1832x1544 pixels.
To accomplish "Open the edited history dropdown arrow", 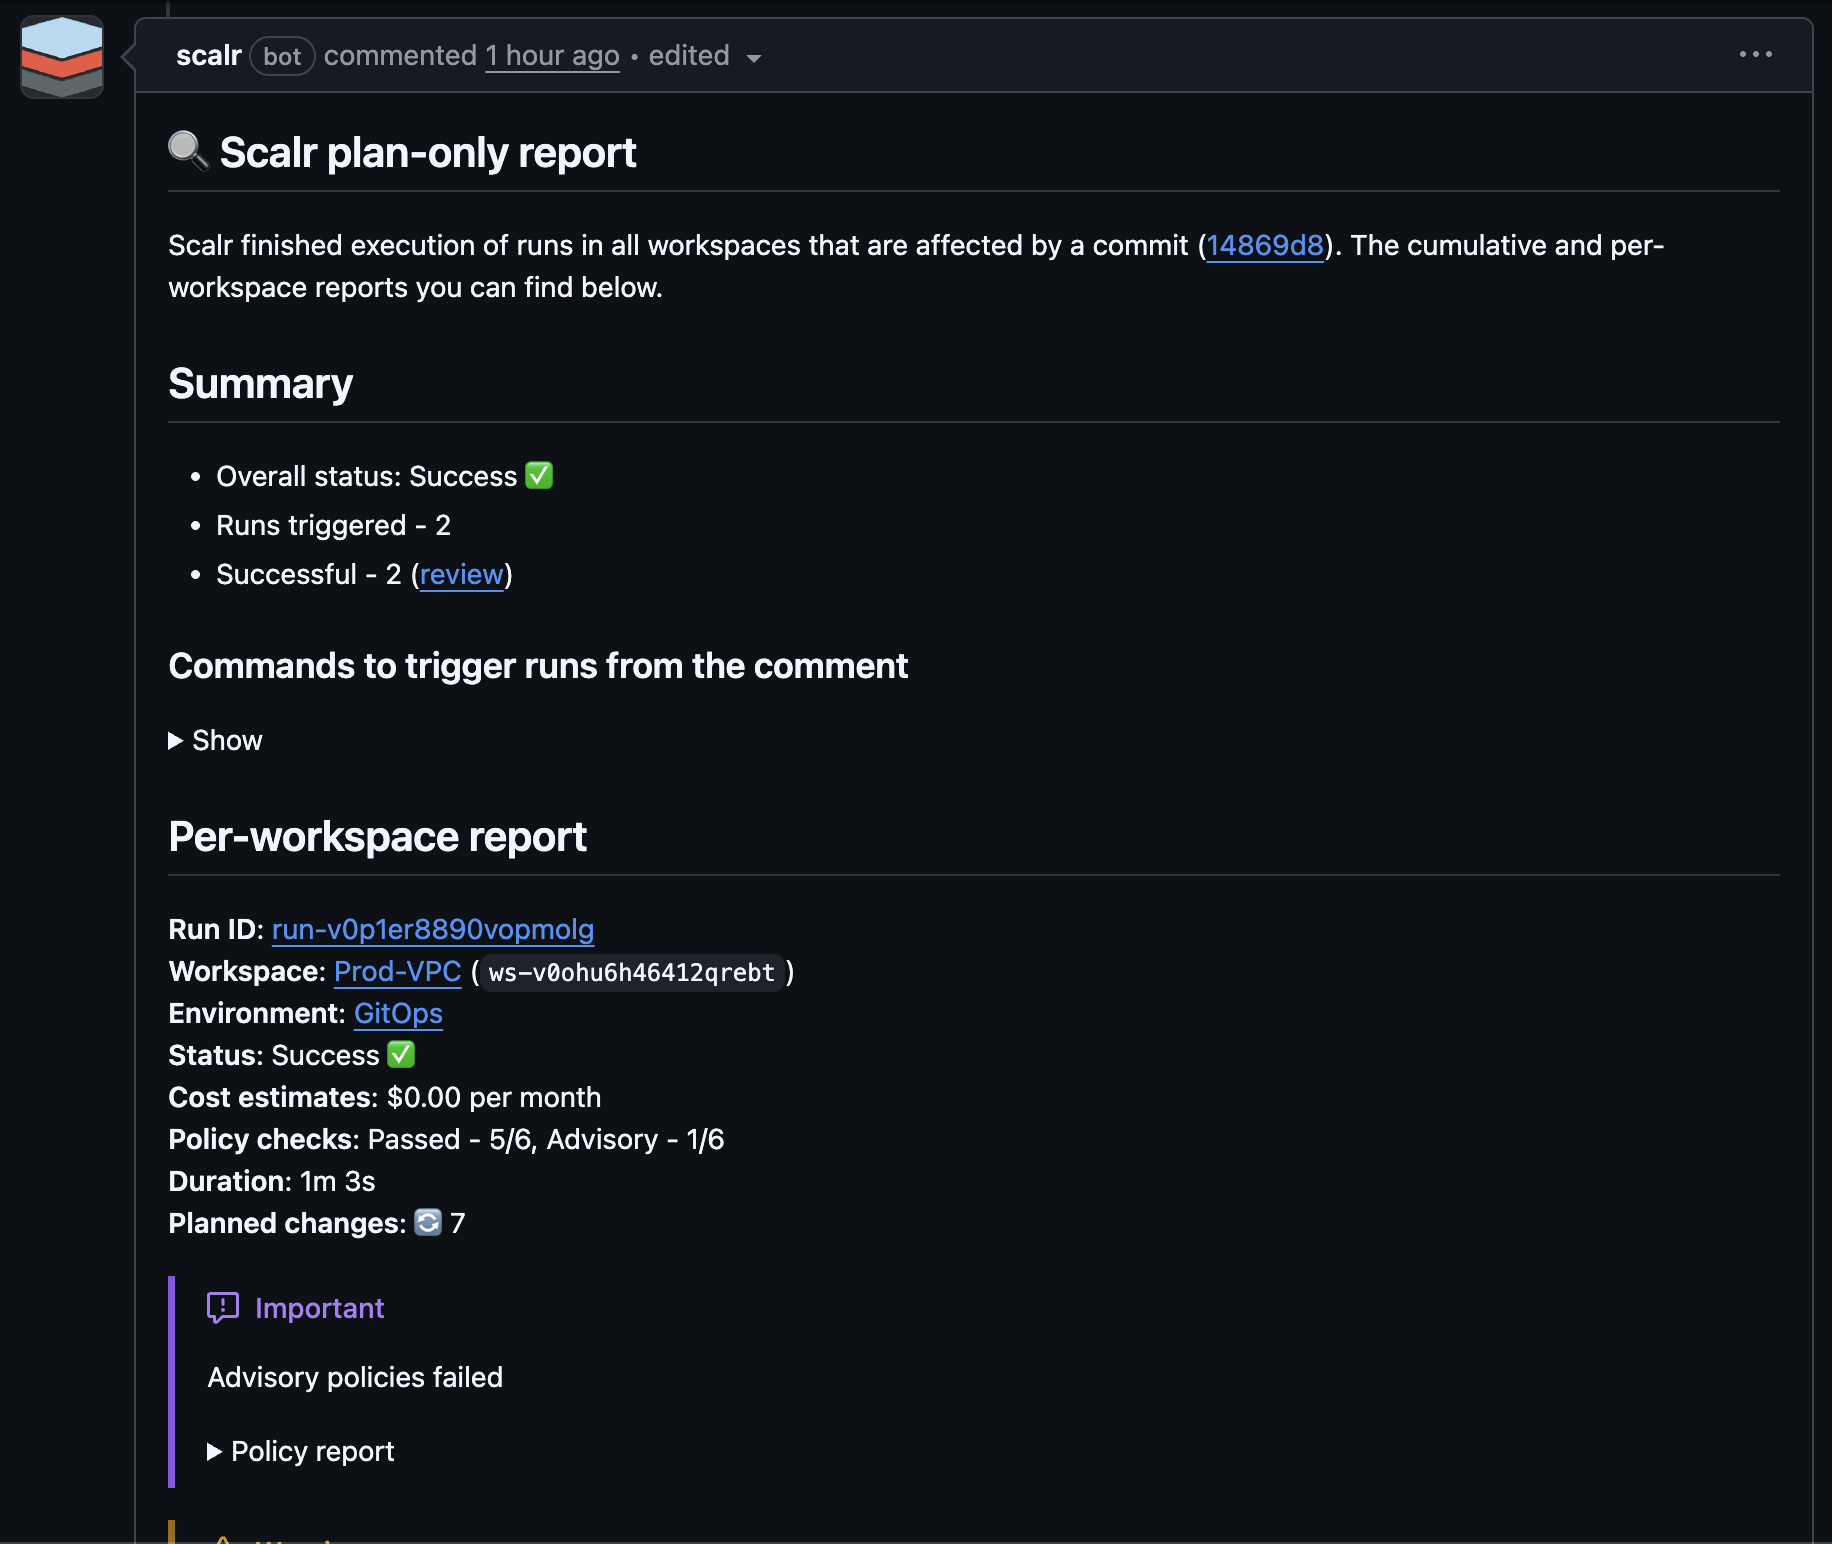I will (754, 58).
